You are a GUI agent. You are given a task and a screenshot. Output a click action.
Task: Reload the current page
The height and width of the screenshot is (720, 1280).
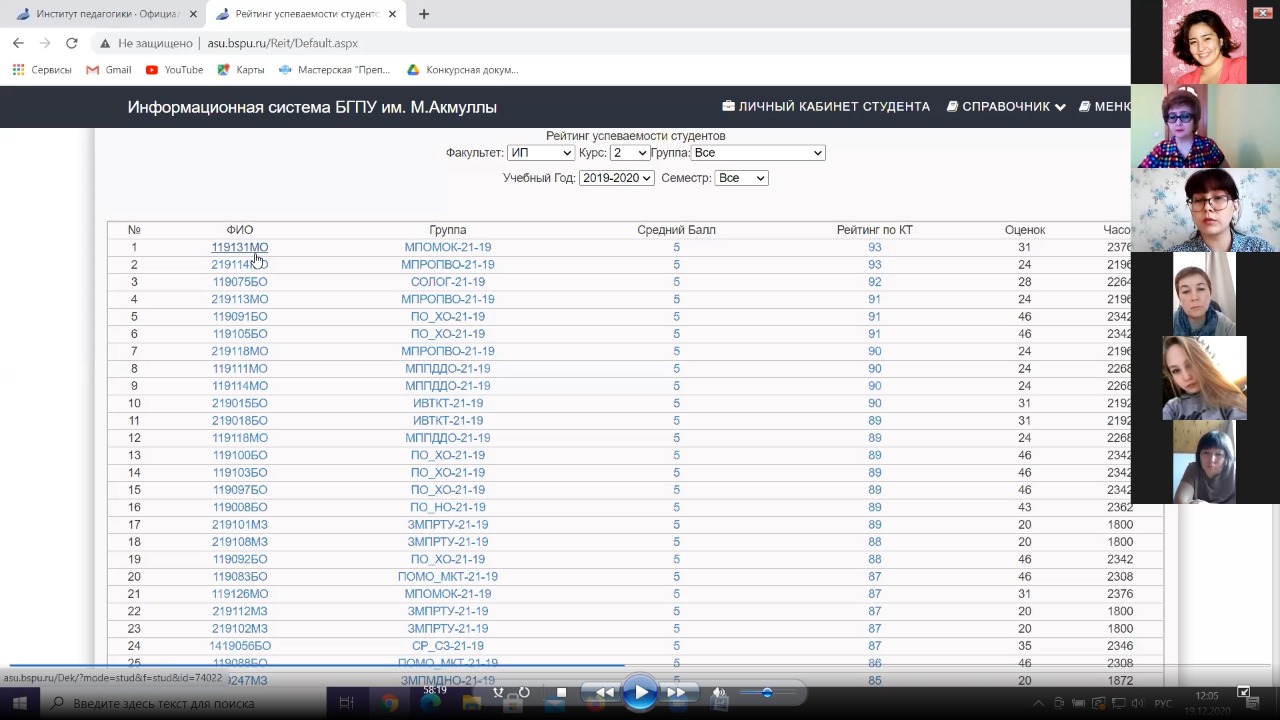(72, 43)
